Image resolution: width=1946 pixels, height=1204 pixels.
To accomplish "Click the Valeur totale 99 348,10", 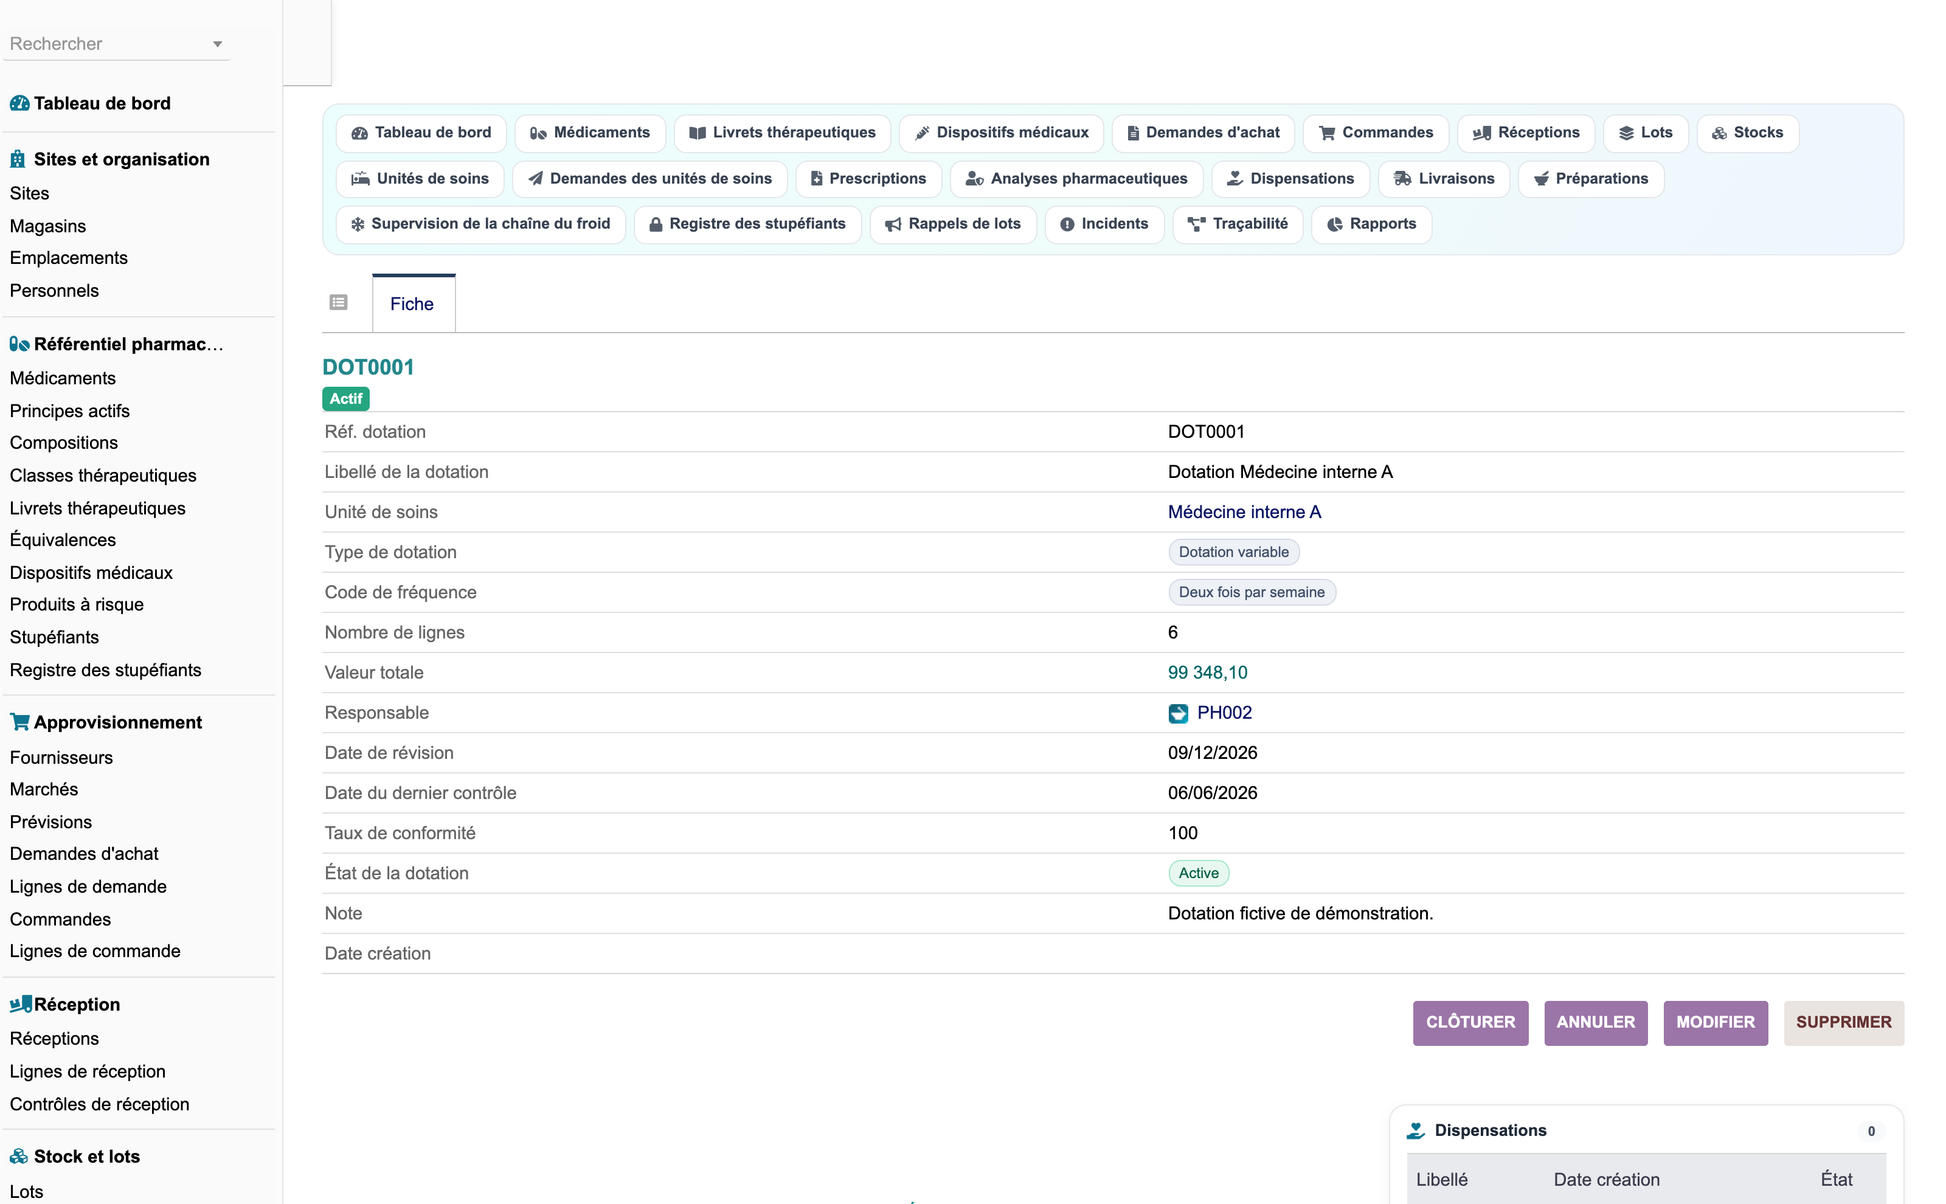I will pos(1208,673).
